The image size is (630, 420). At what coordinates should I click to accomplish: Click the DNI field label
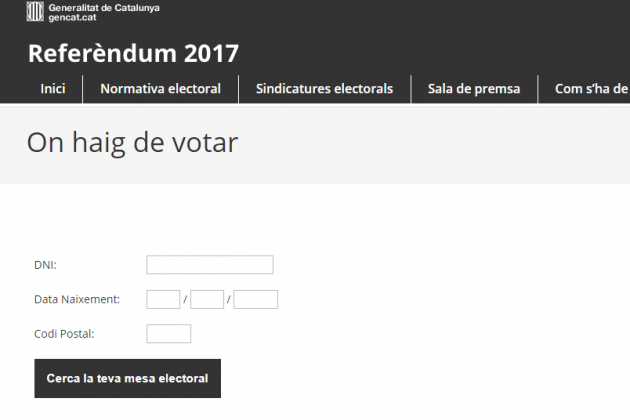click(x=45, y=265)
